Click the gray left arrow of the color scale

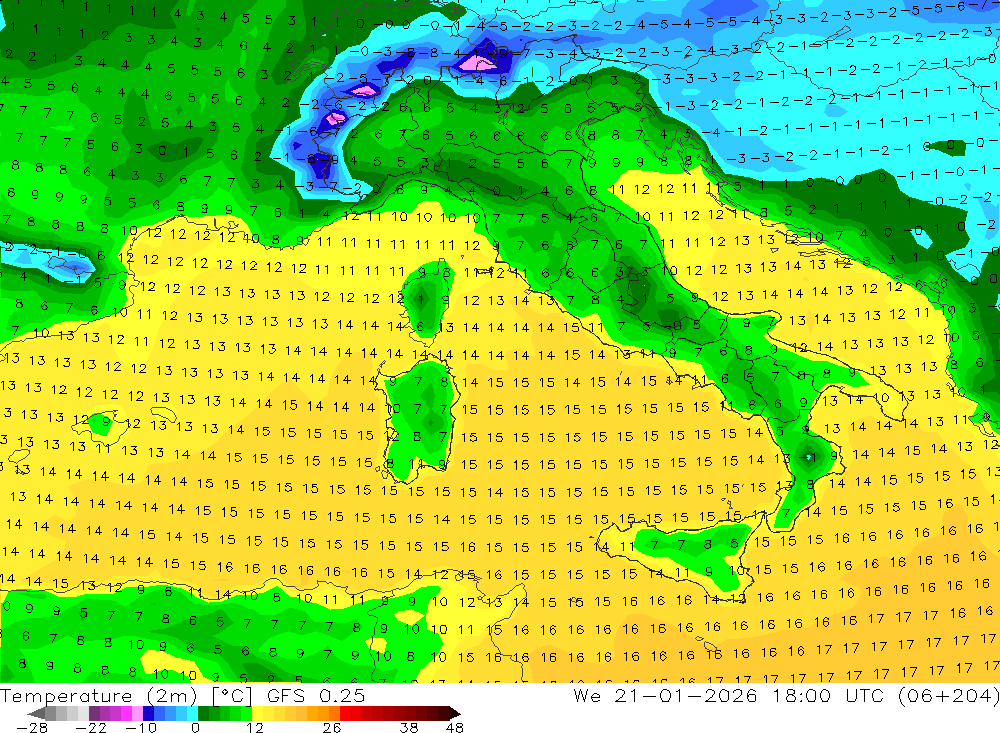pyautogui.click(x=36, y=713)
